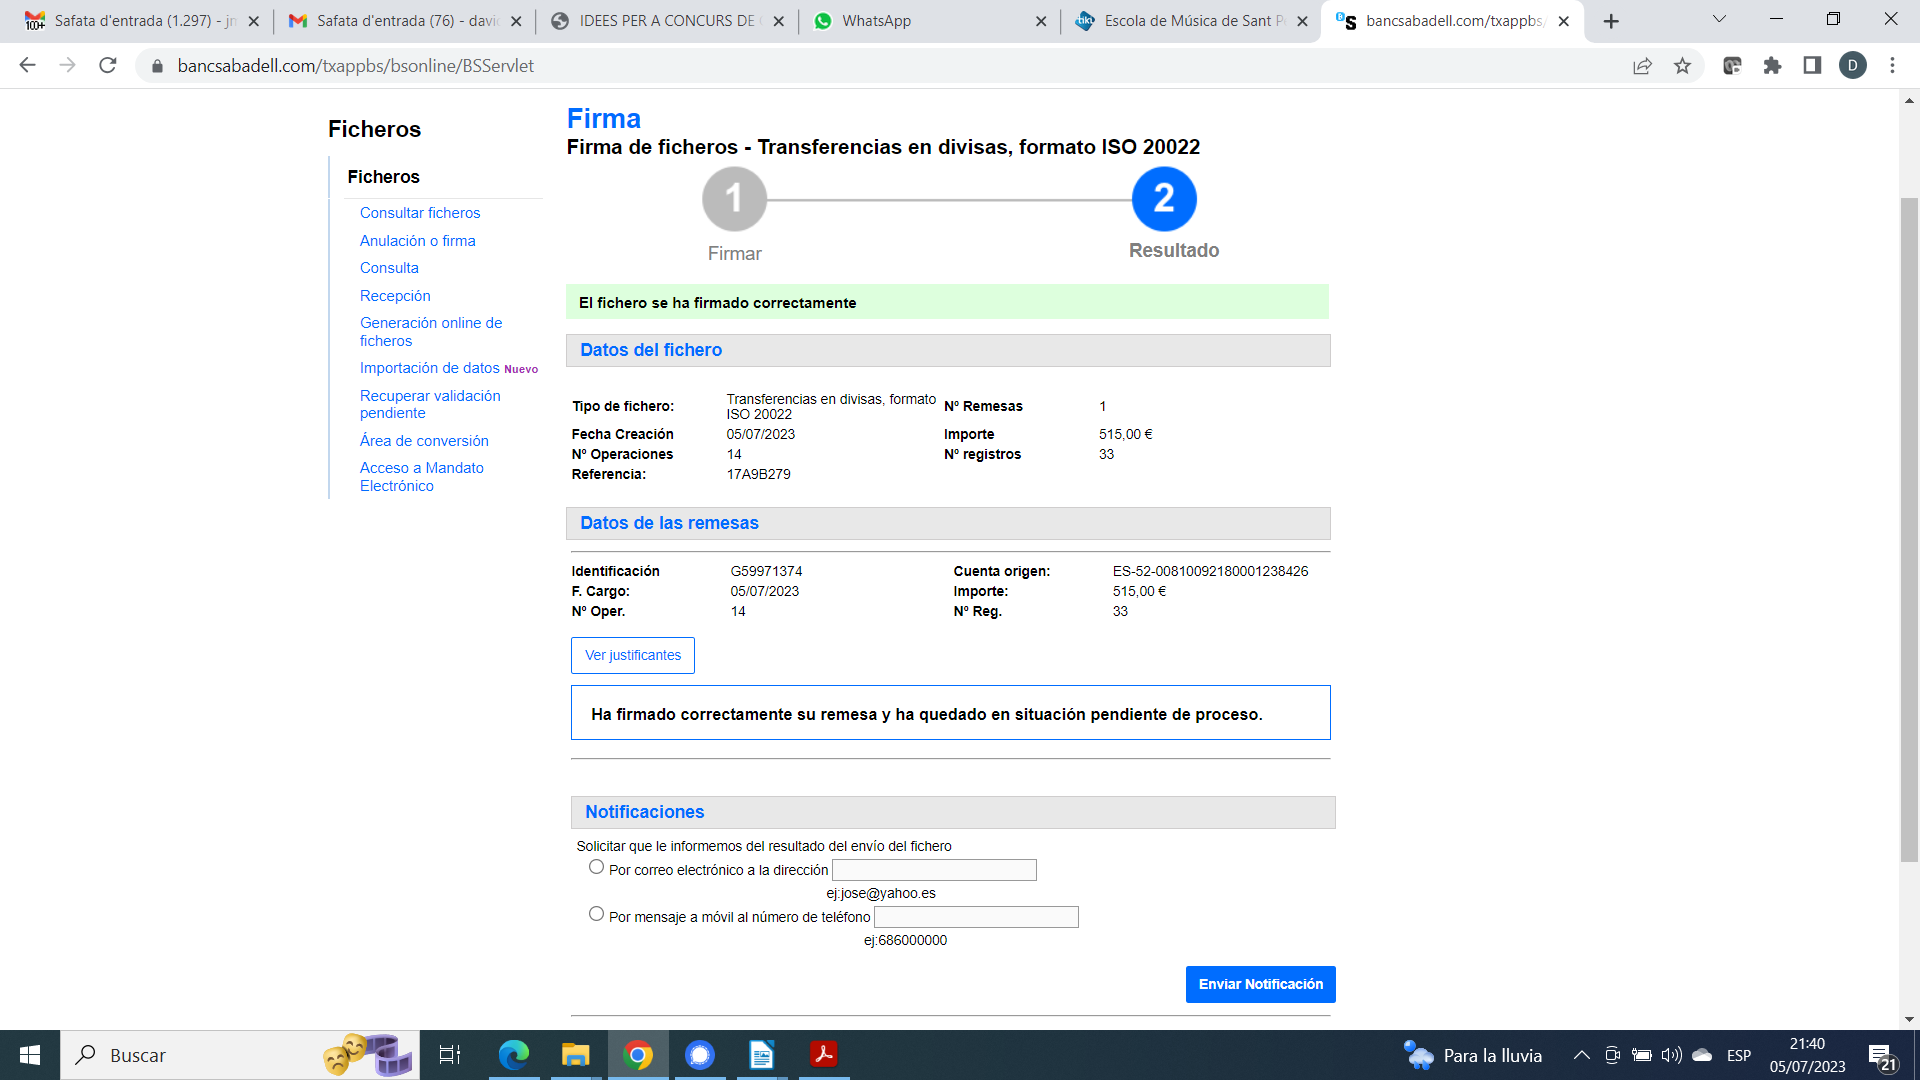Open the Consultar ficheros link
This screenshot has width=1920, height=1080.
(x=420, y=213)
